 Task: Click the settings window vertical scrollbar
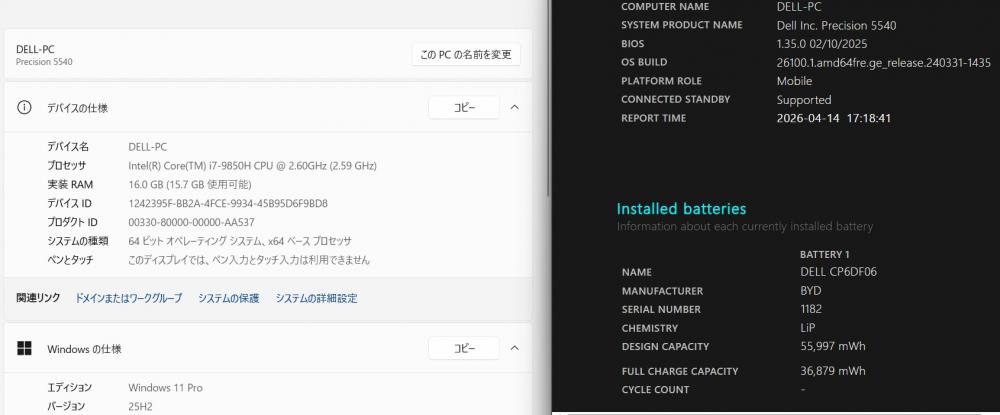(548, 96)
